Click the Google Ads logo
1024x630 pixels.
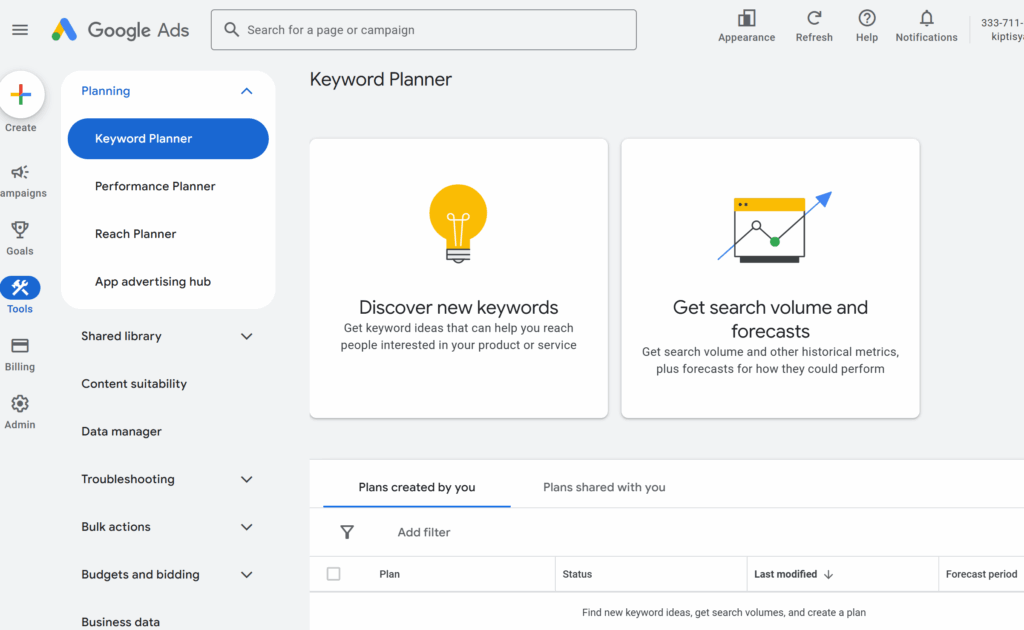pyautogui.click(x=120, y=30)
